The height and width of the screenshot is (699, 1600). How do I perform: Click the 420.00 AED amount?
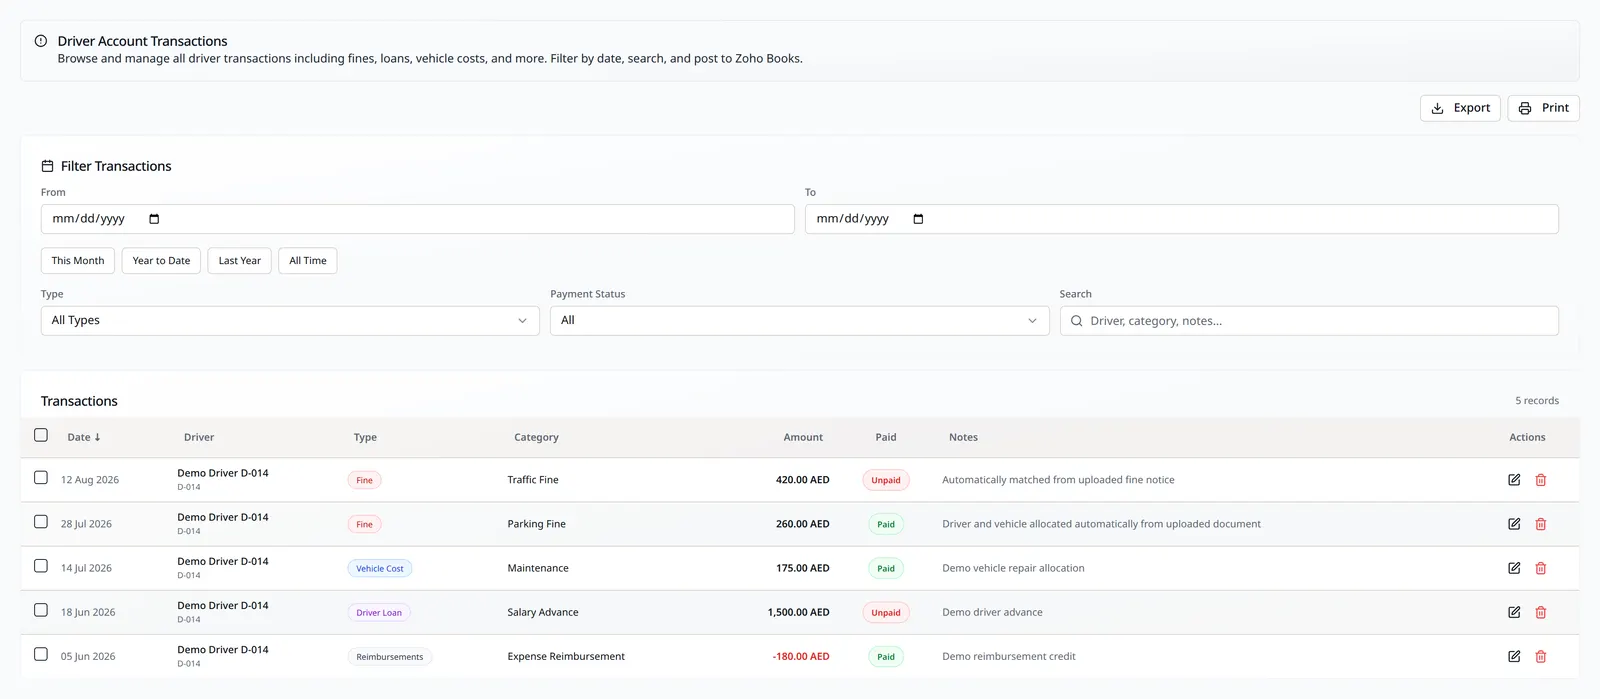[x=803, y=480]
